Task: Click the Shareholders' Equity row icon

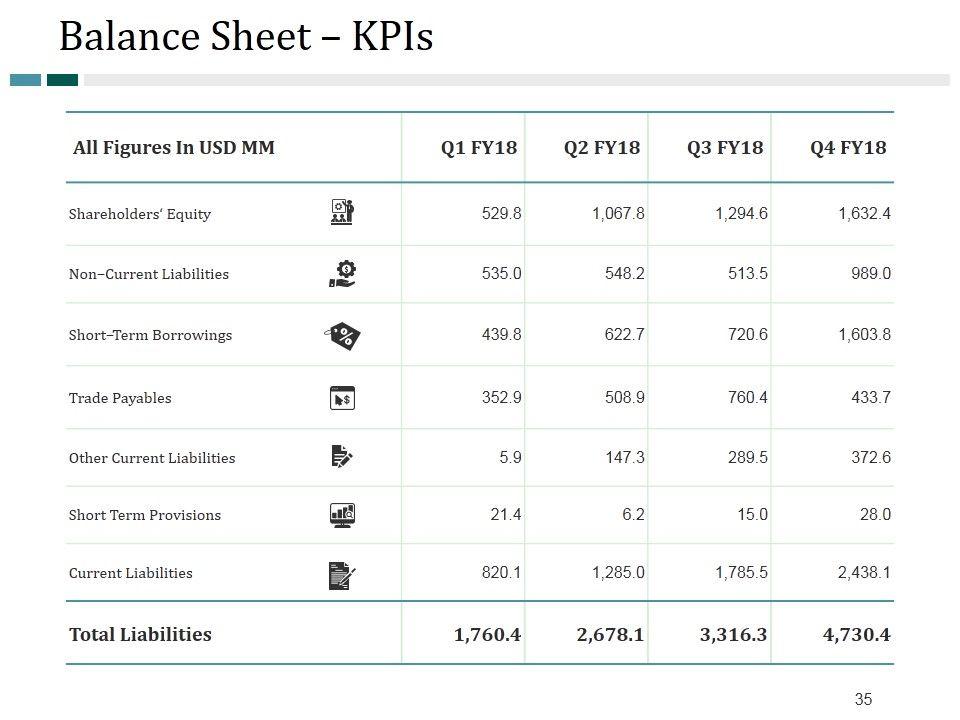Action: 343,213
